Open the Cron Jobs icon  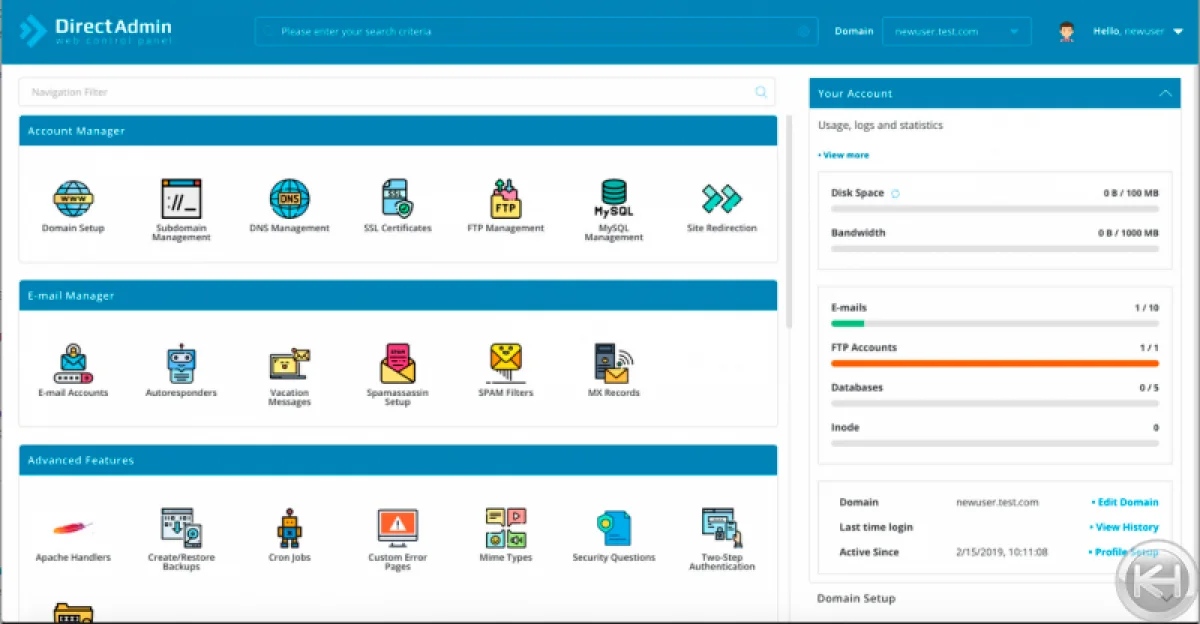[289, 529]
